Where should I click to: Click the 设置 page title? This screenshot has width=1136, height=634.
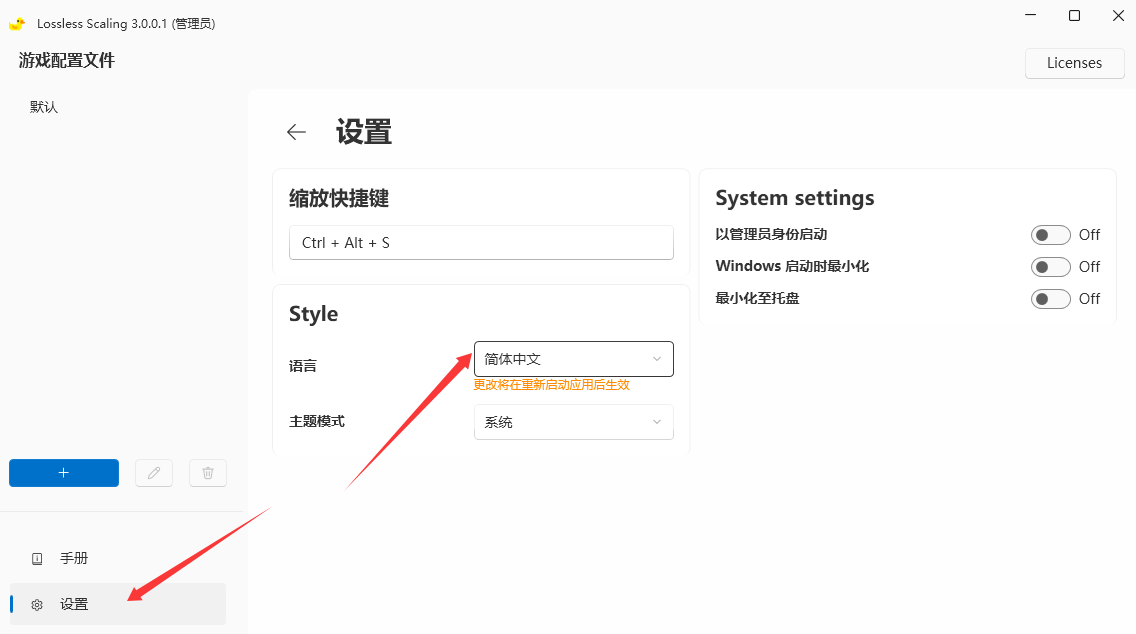[x=364, y=132]
